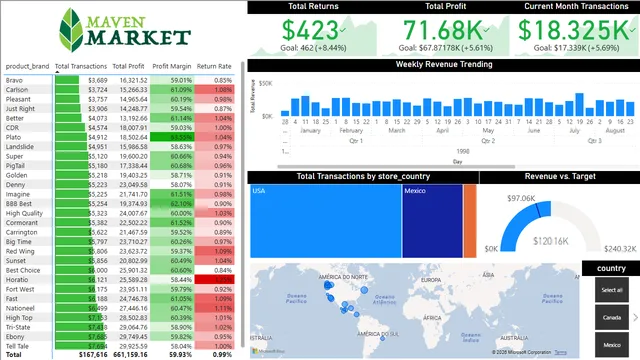The width and height of the screenshot is (640, 360).
Task: Click the Microsoft Bing logo on map
Action: [x=269, y=351]
